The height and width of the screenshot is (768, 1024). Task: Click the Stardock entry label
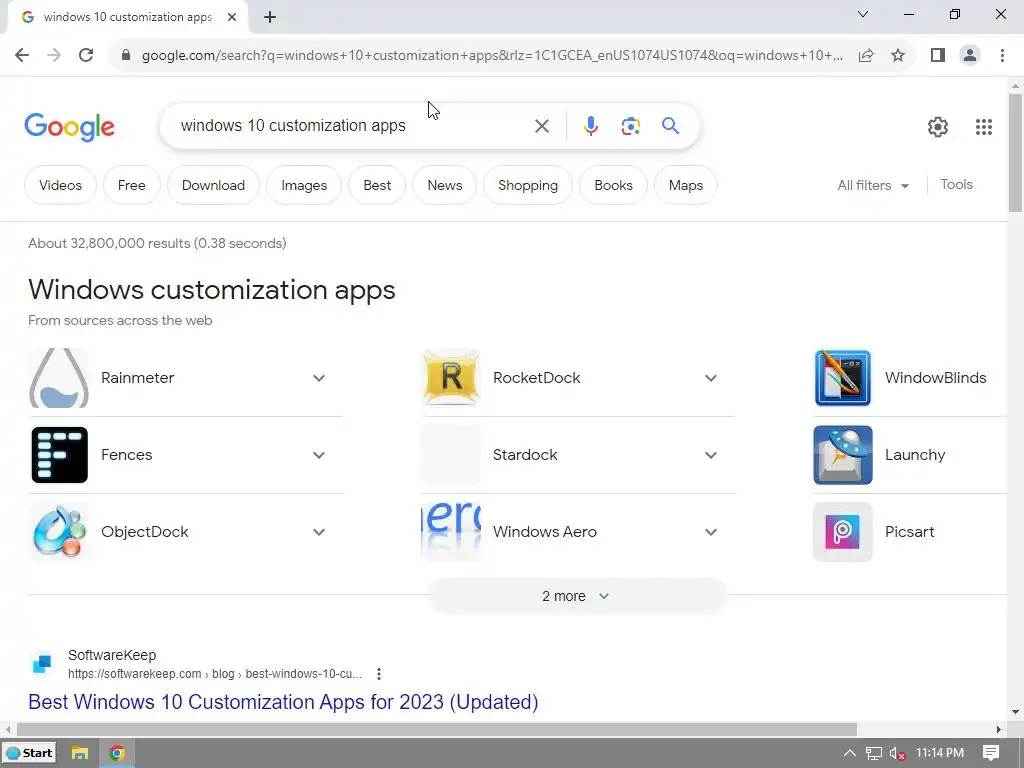(x=525, y=455)
